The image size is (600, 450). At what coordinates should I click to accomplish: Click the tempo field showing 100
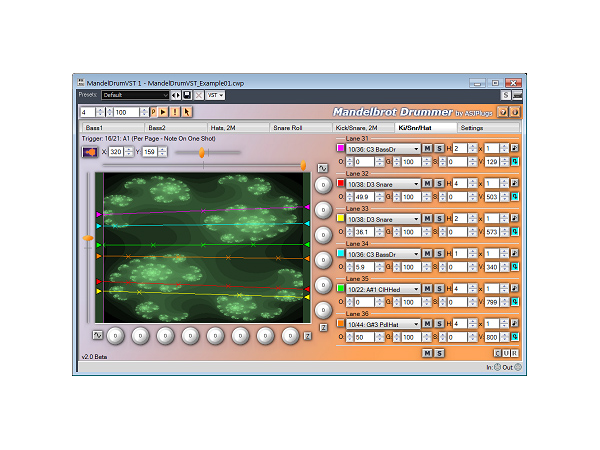coord(126,112)
